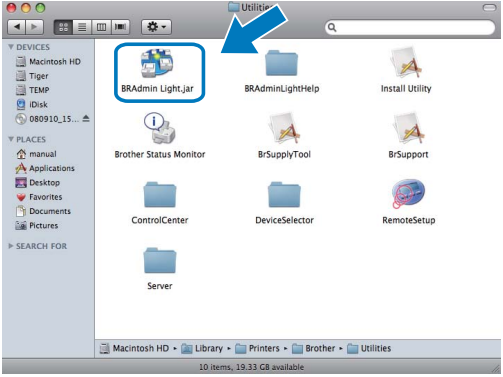Switch to list view

(82, 27)
